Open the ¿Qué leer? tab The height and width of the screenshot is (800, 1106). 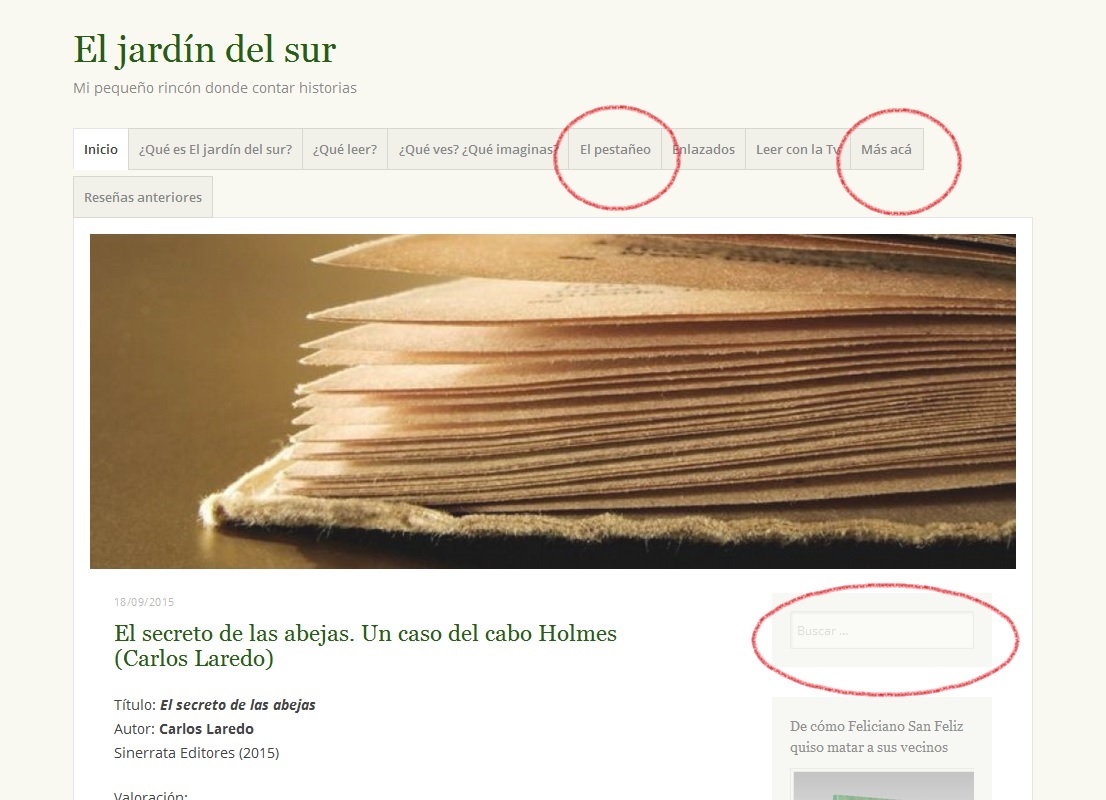pos(344,149)
